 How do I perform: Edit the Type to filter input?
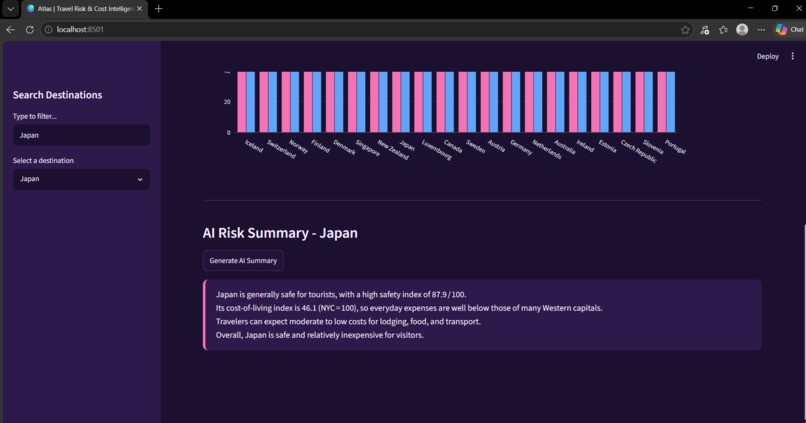(81, 135)
